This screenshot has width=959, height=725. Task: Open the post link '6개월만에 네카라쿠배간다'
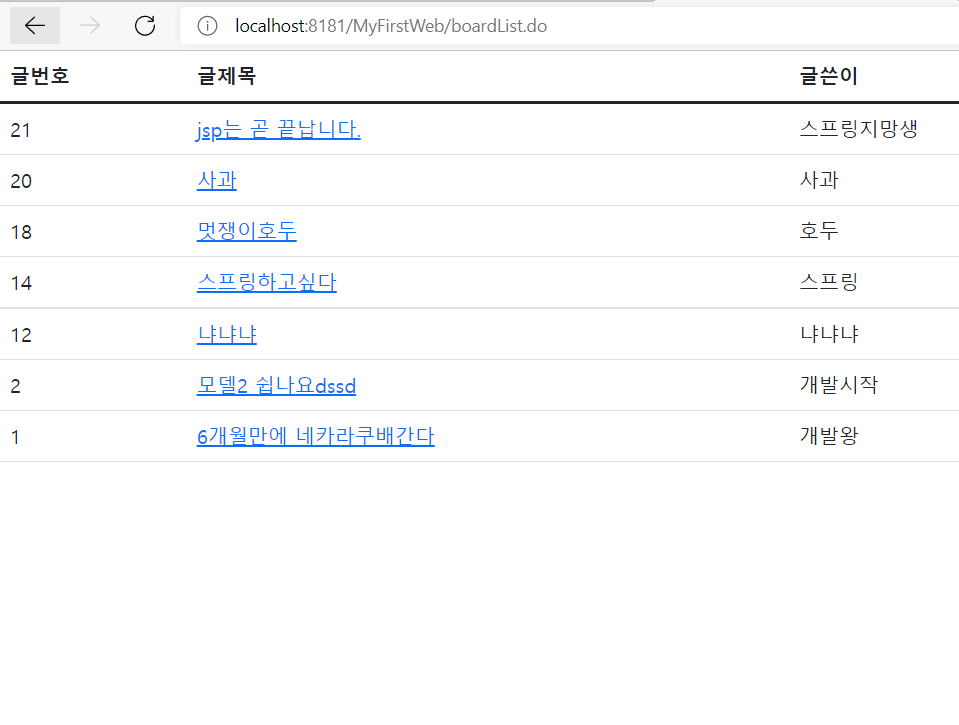point(316,436)
